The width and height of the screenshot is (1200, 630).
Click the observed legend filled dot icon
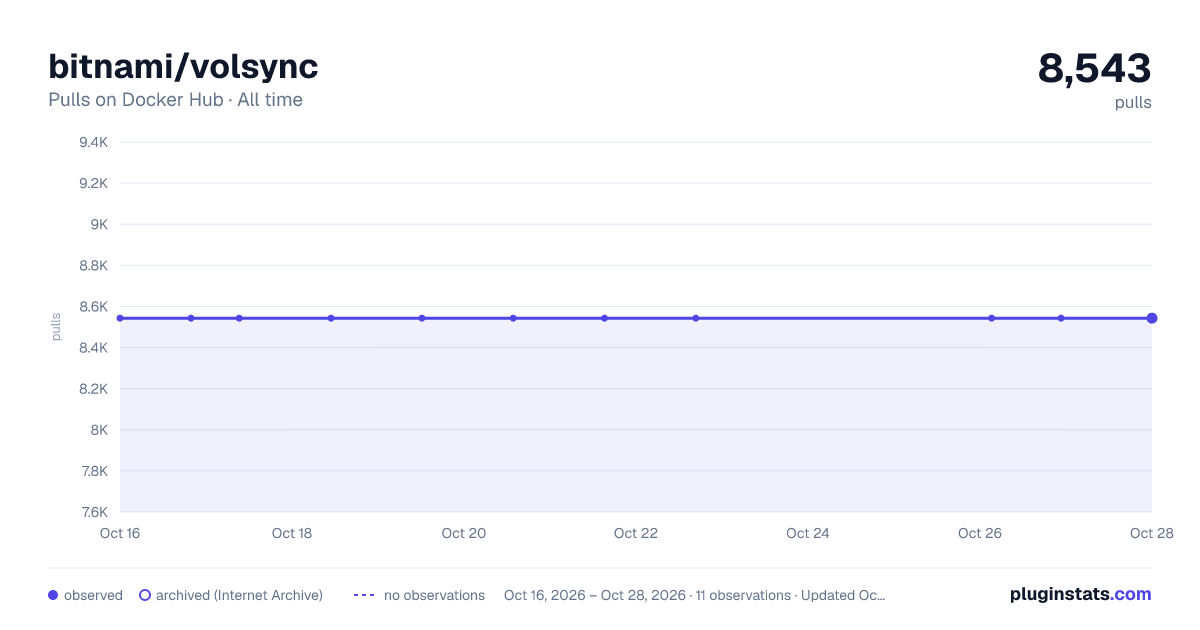pyautogui.click(x=53, y=595)
